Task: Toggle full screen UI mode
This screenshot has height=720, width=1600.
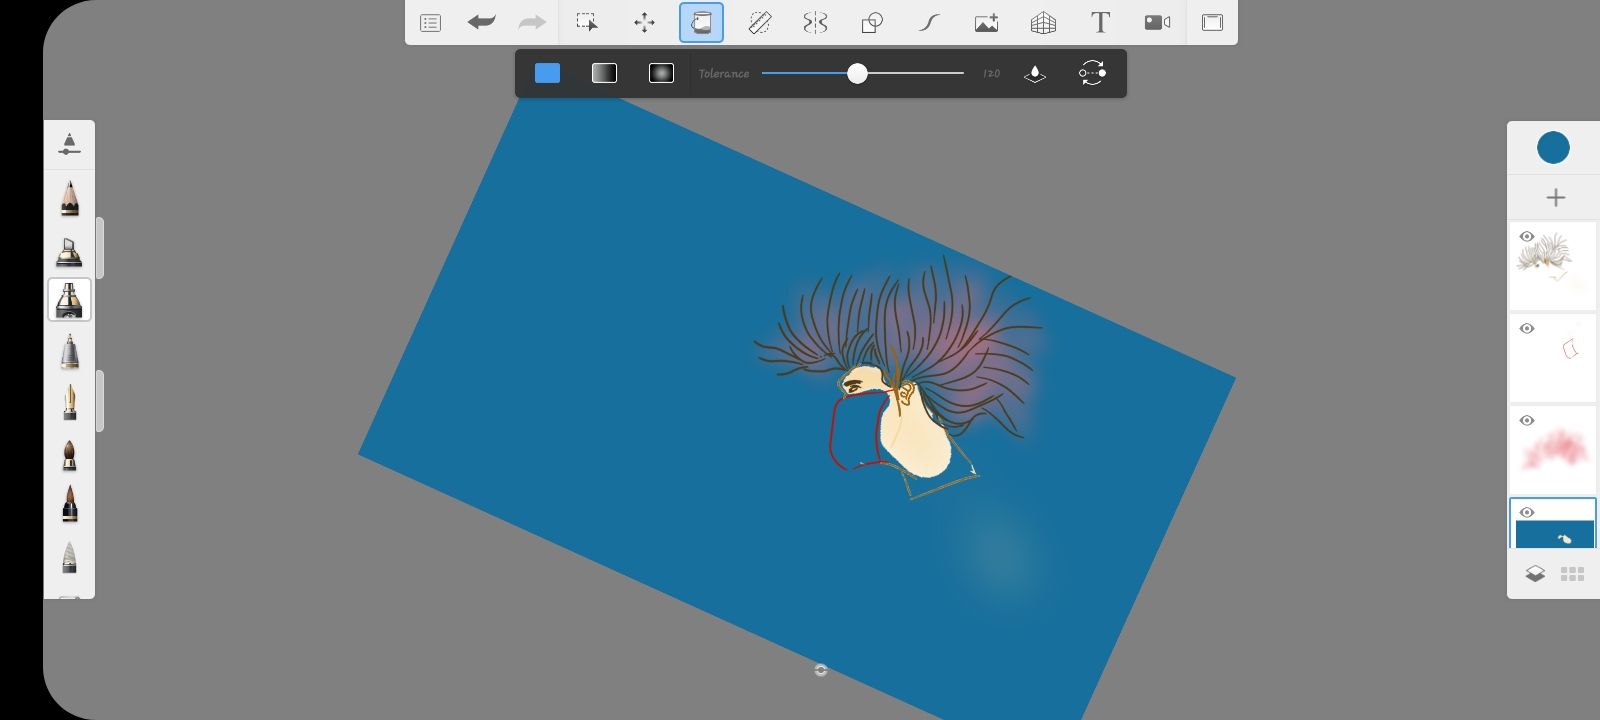Action: pyautogui.click(x=1212, y=23)
